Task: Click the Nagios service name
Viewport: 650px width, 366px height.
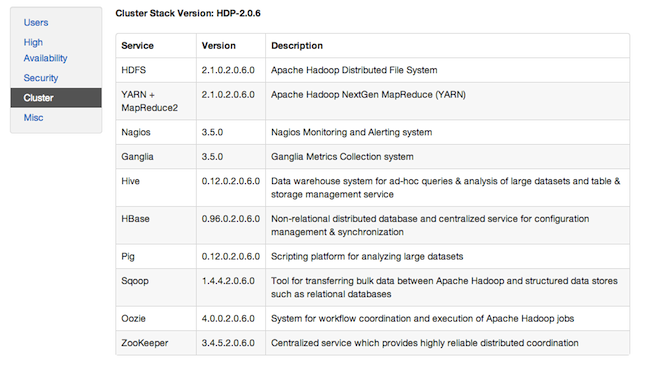Action: click(136, 132)
